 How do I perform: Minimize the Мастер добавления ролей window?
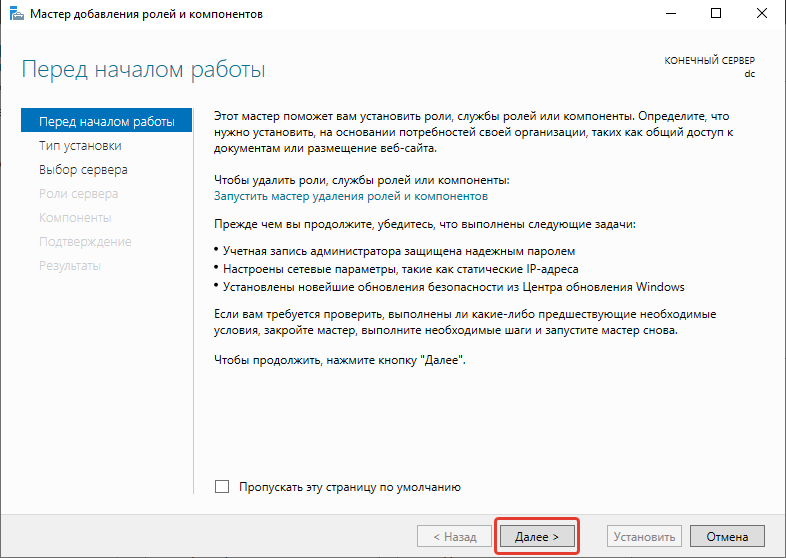pos(671,14)
